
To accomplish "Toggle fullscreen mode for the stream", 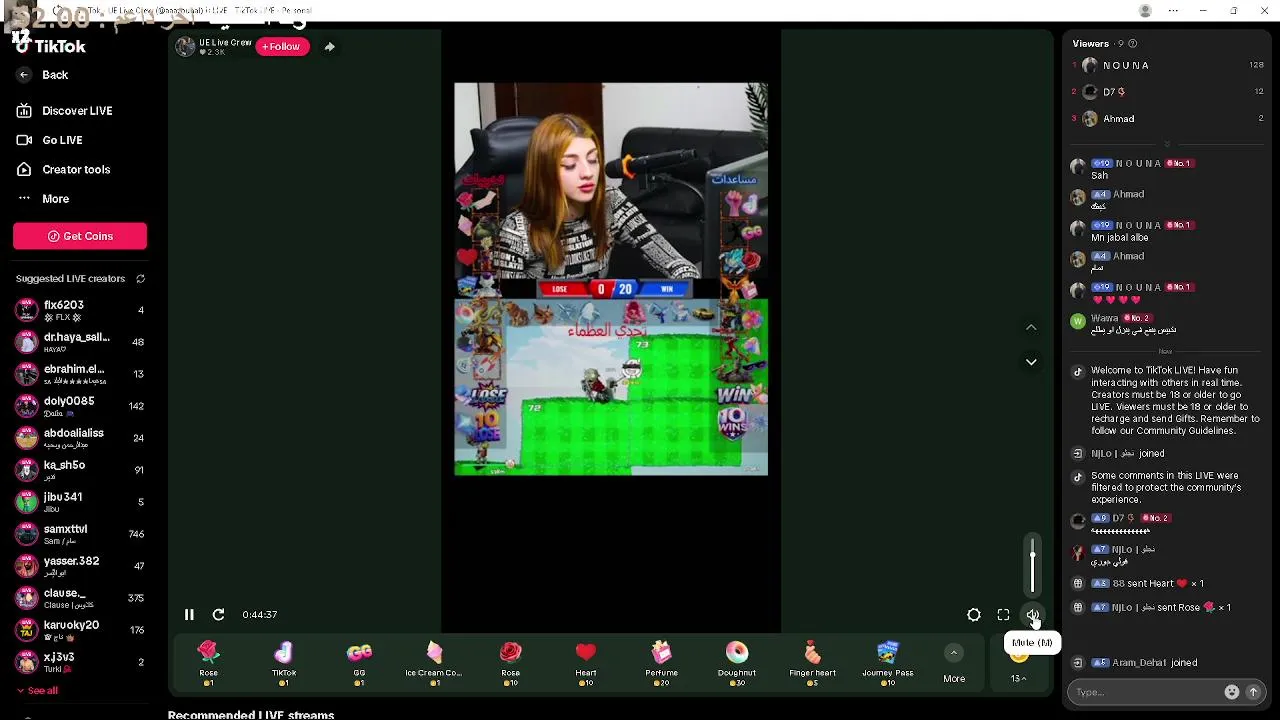I will point(1003,615).
